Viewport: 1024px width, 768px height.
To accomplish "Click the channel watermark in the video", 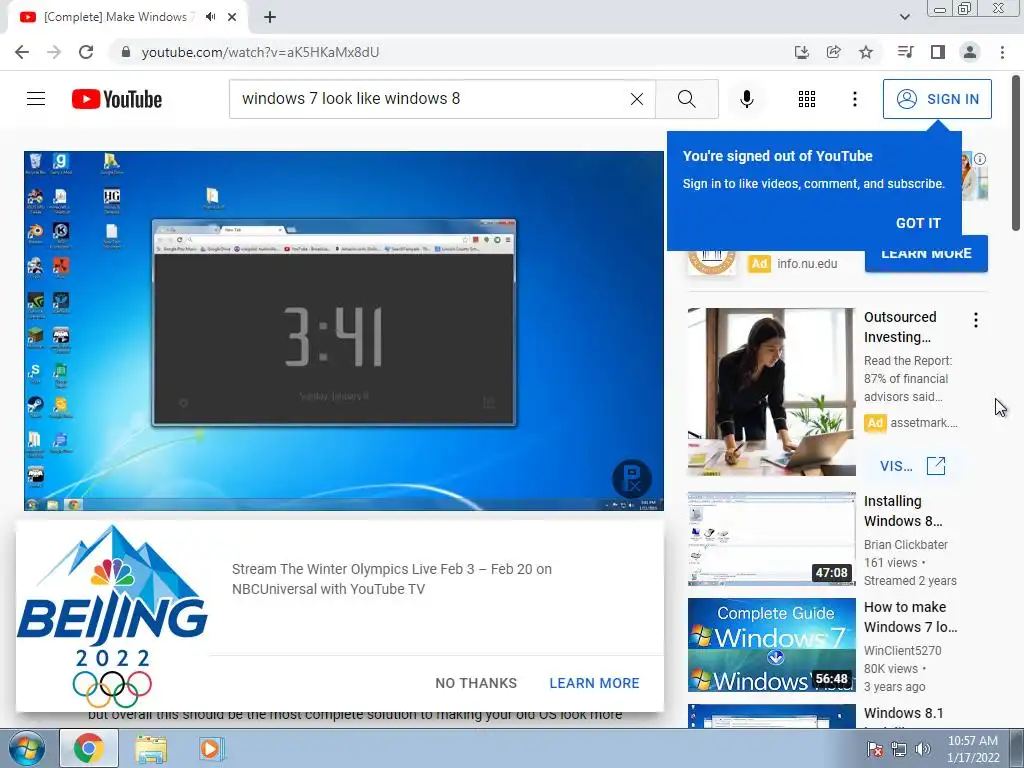I will (x=632, y=478).
